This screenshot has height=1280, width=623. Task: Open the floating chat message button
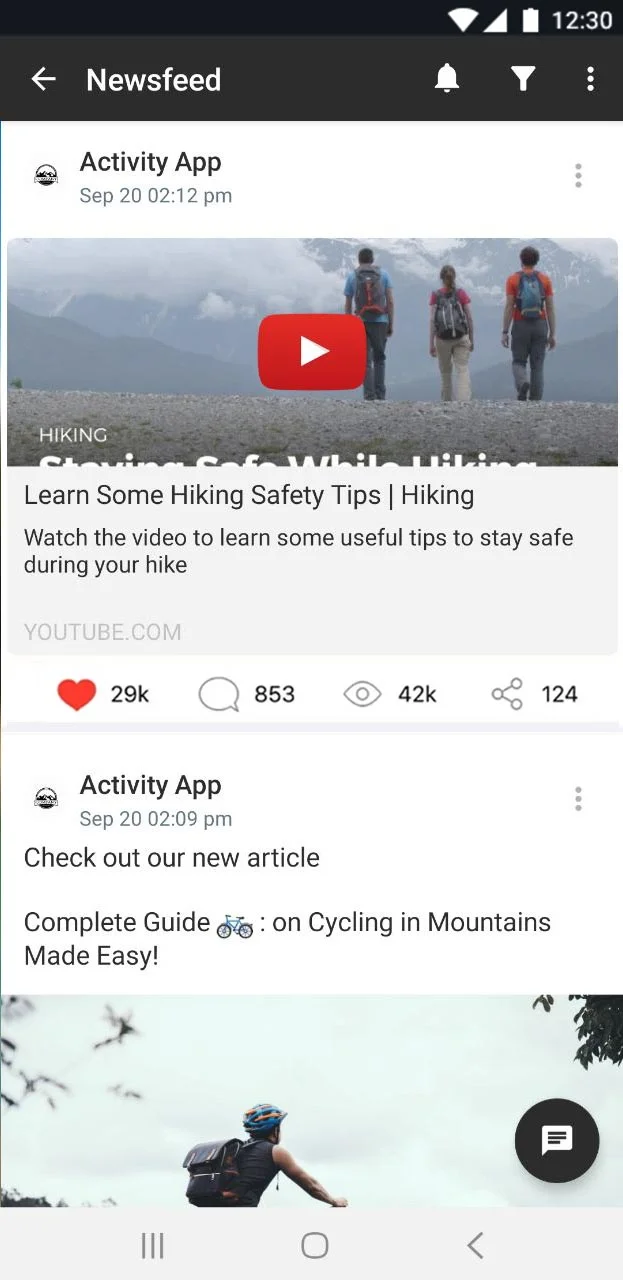[x=557, y=1140]
